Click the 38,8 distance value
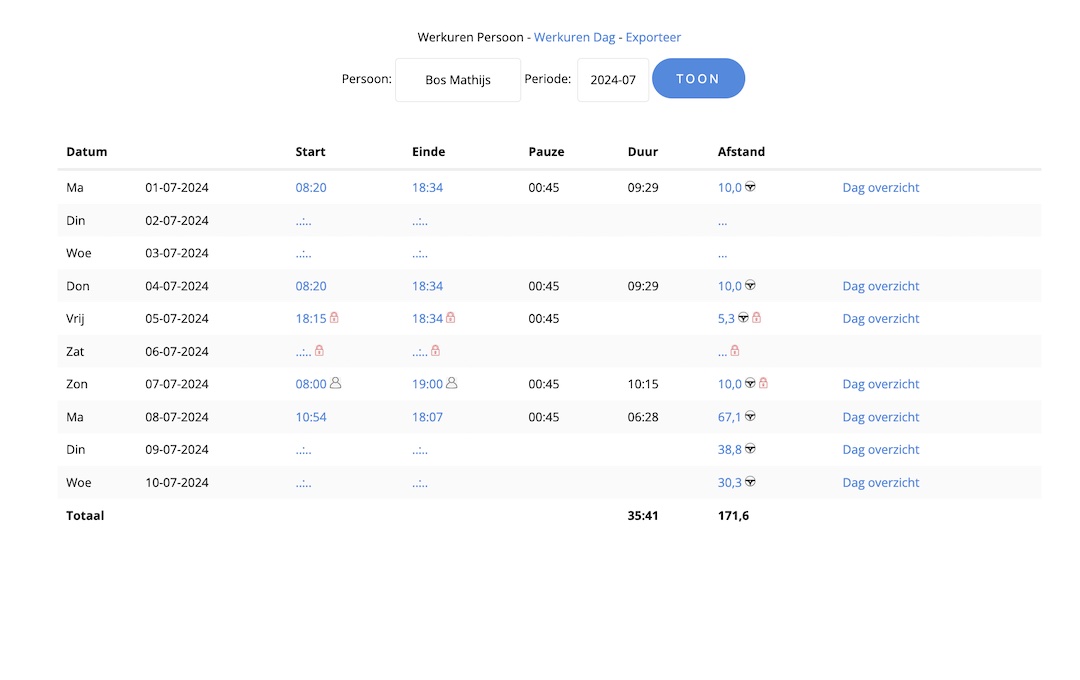This screenshot has width=1080, height=680. coord(730,450)
